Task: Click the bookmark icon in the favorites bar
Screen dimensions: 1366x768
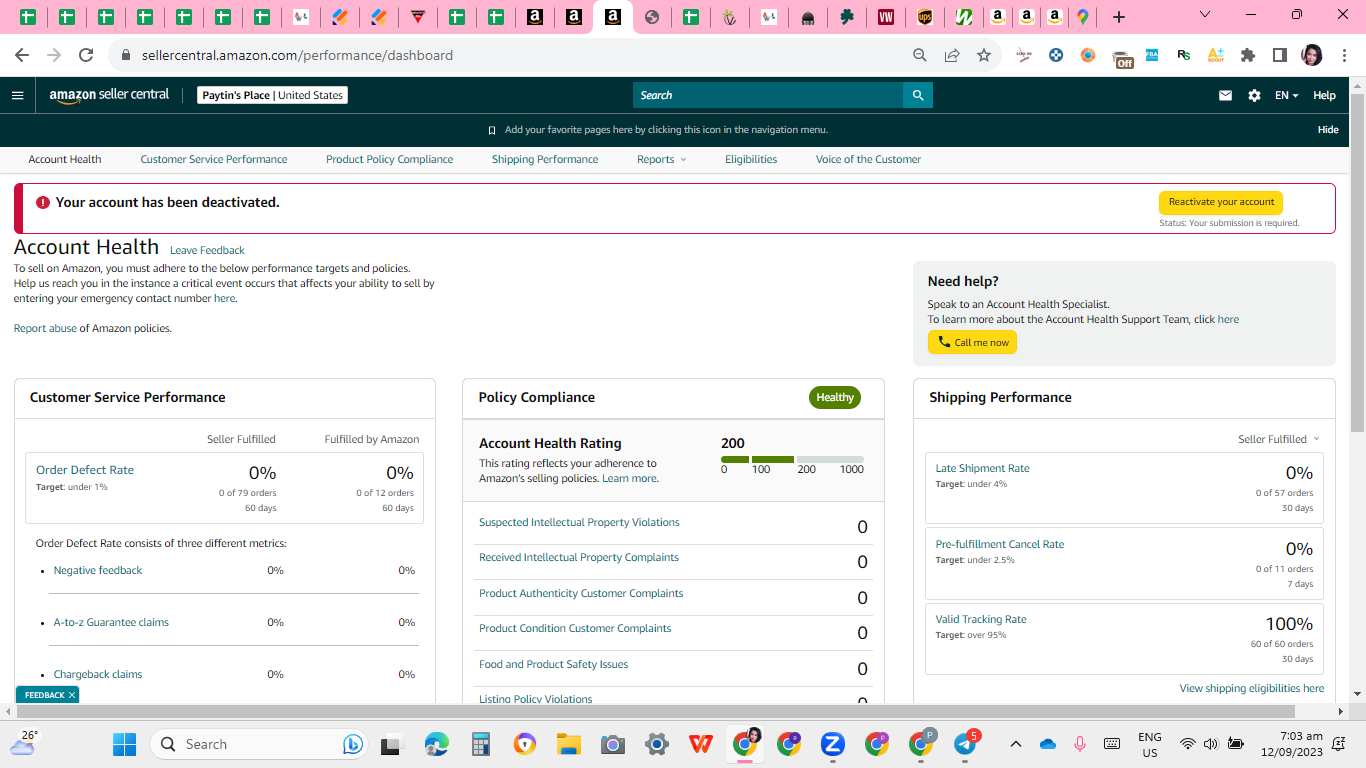Action: [x=492, y=130]
